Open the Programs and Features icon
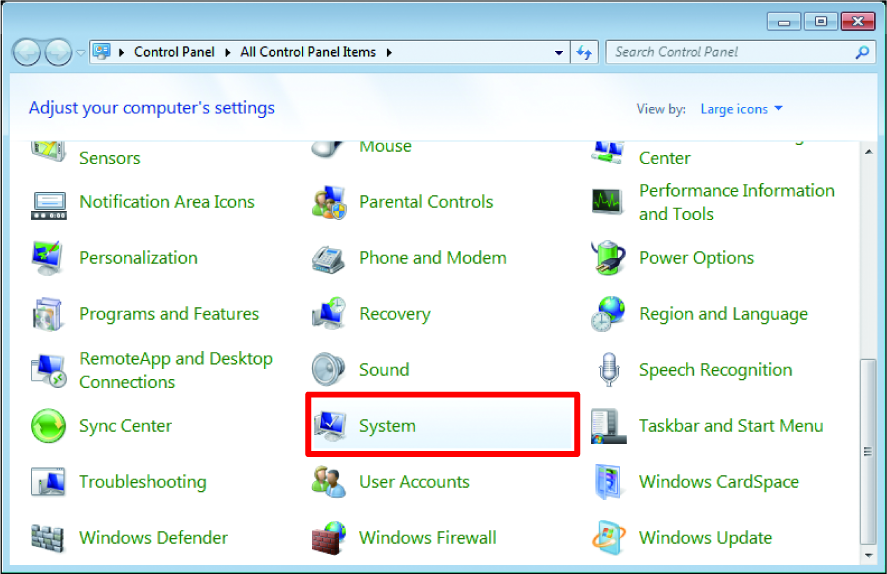The image size is (887, 574). pos(49,314)
